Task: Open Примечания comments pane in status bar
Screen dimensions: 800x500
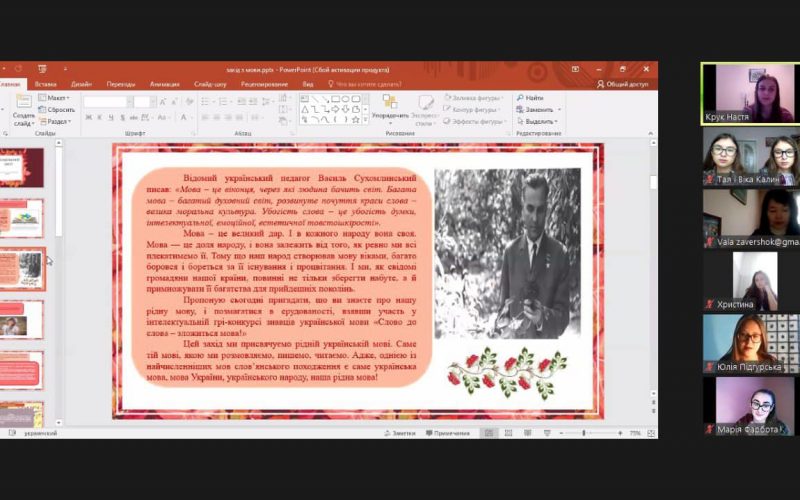Action: click(x=446, y=433)
